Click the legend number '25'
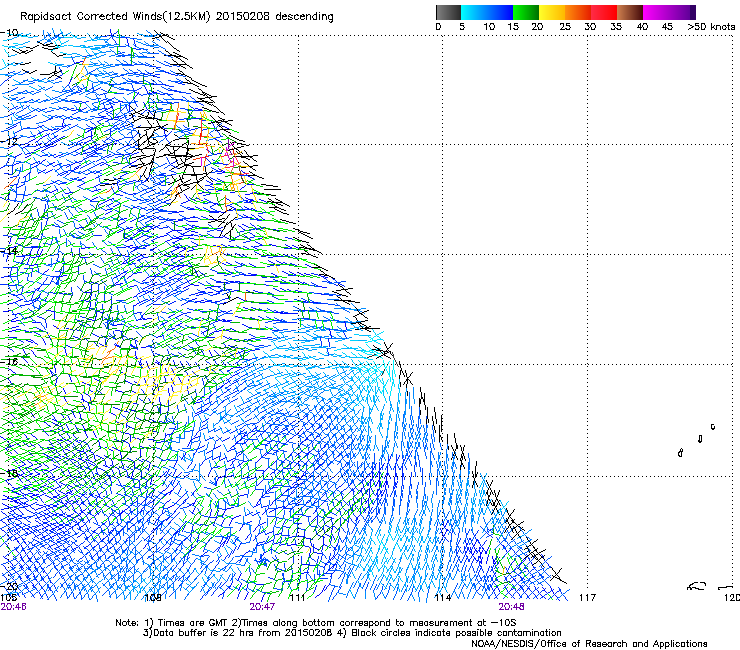The width and height of the screenshot is (740, 650). [565, 27]
